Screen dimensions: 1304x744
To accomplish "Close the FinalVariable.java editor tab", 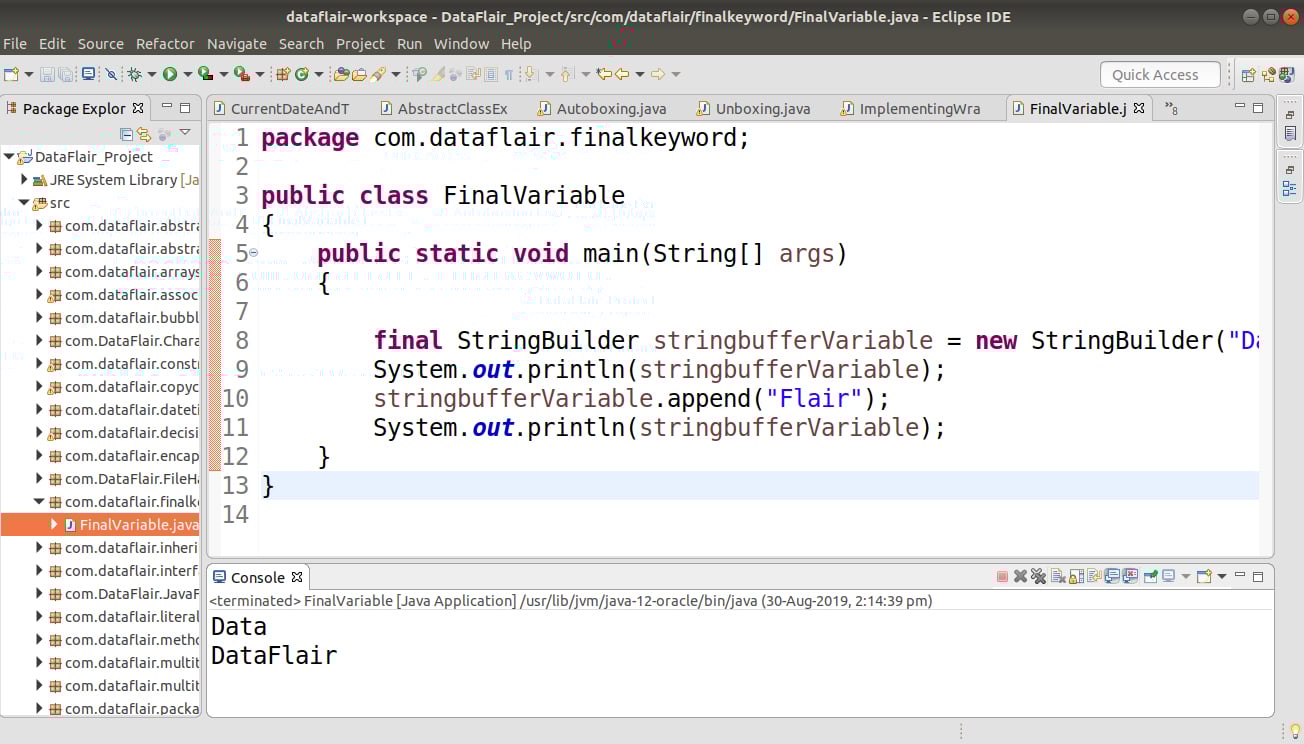I will click(x=1139, y=107).
